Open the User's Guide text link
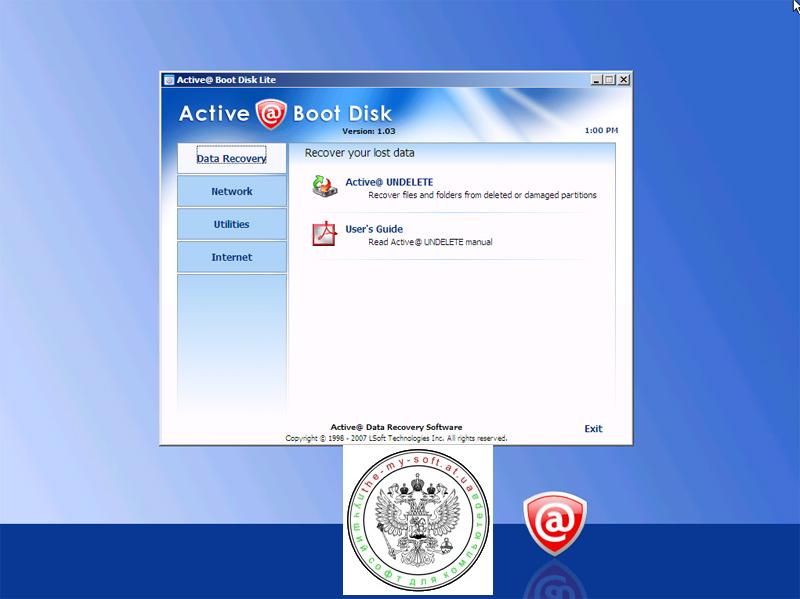 tap(374, 229)
